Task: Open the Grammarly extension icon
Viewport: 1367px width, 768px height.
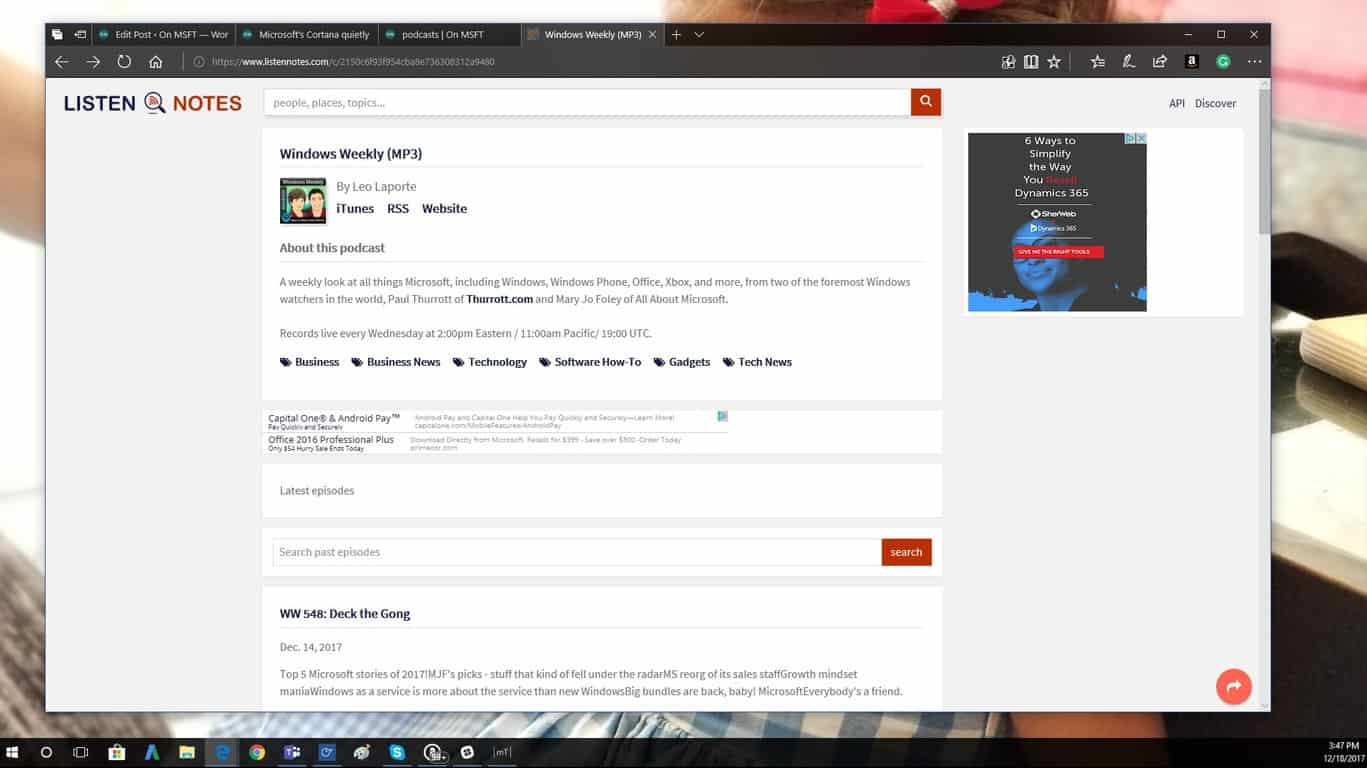Action: 1222,62
